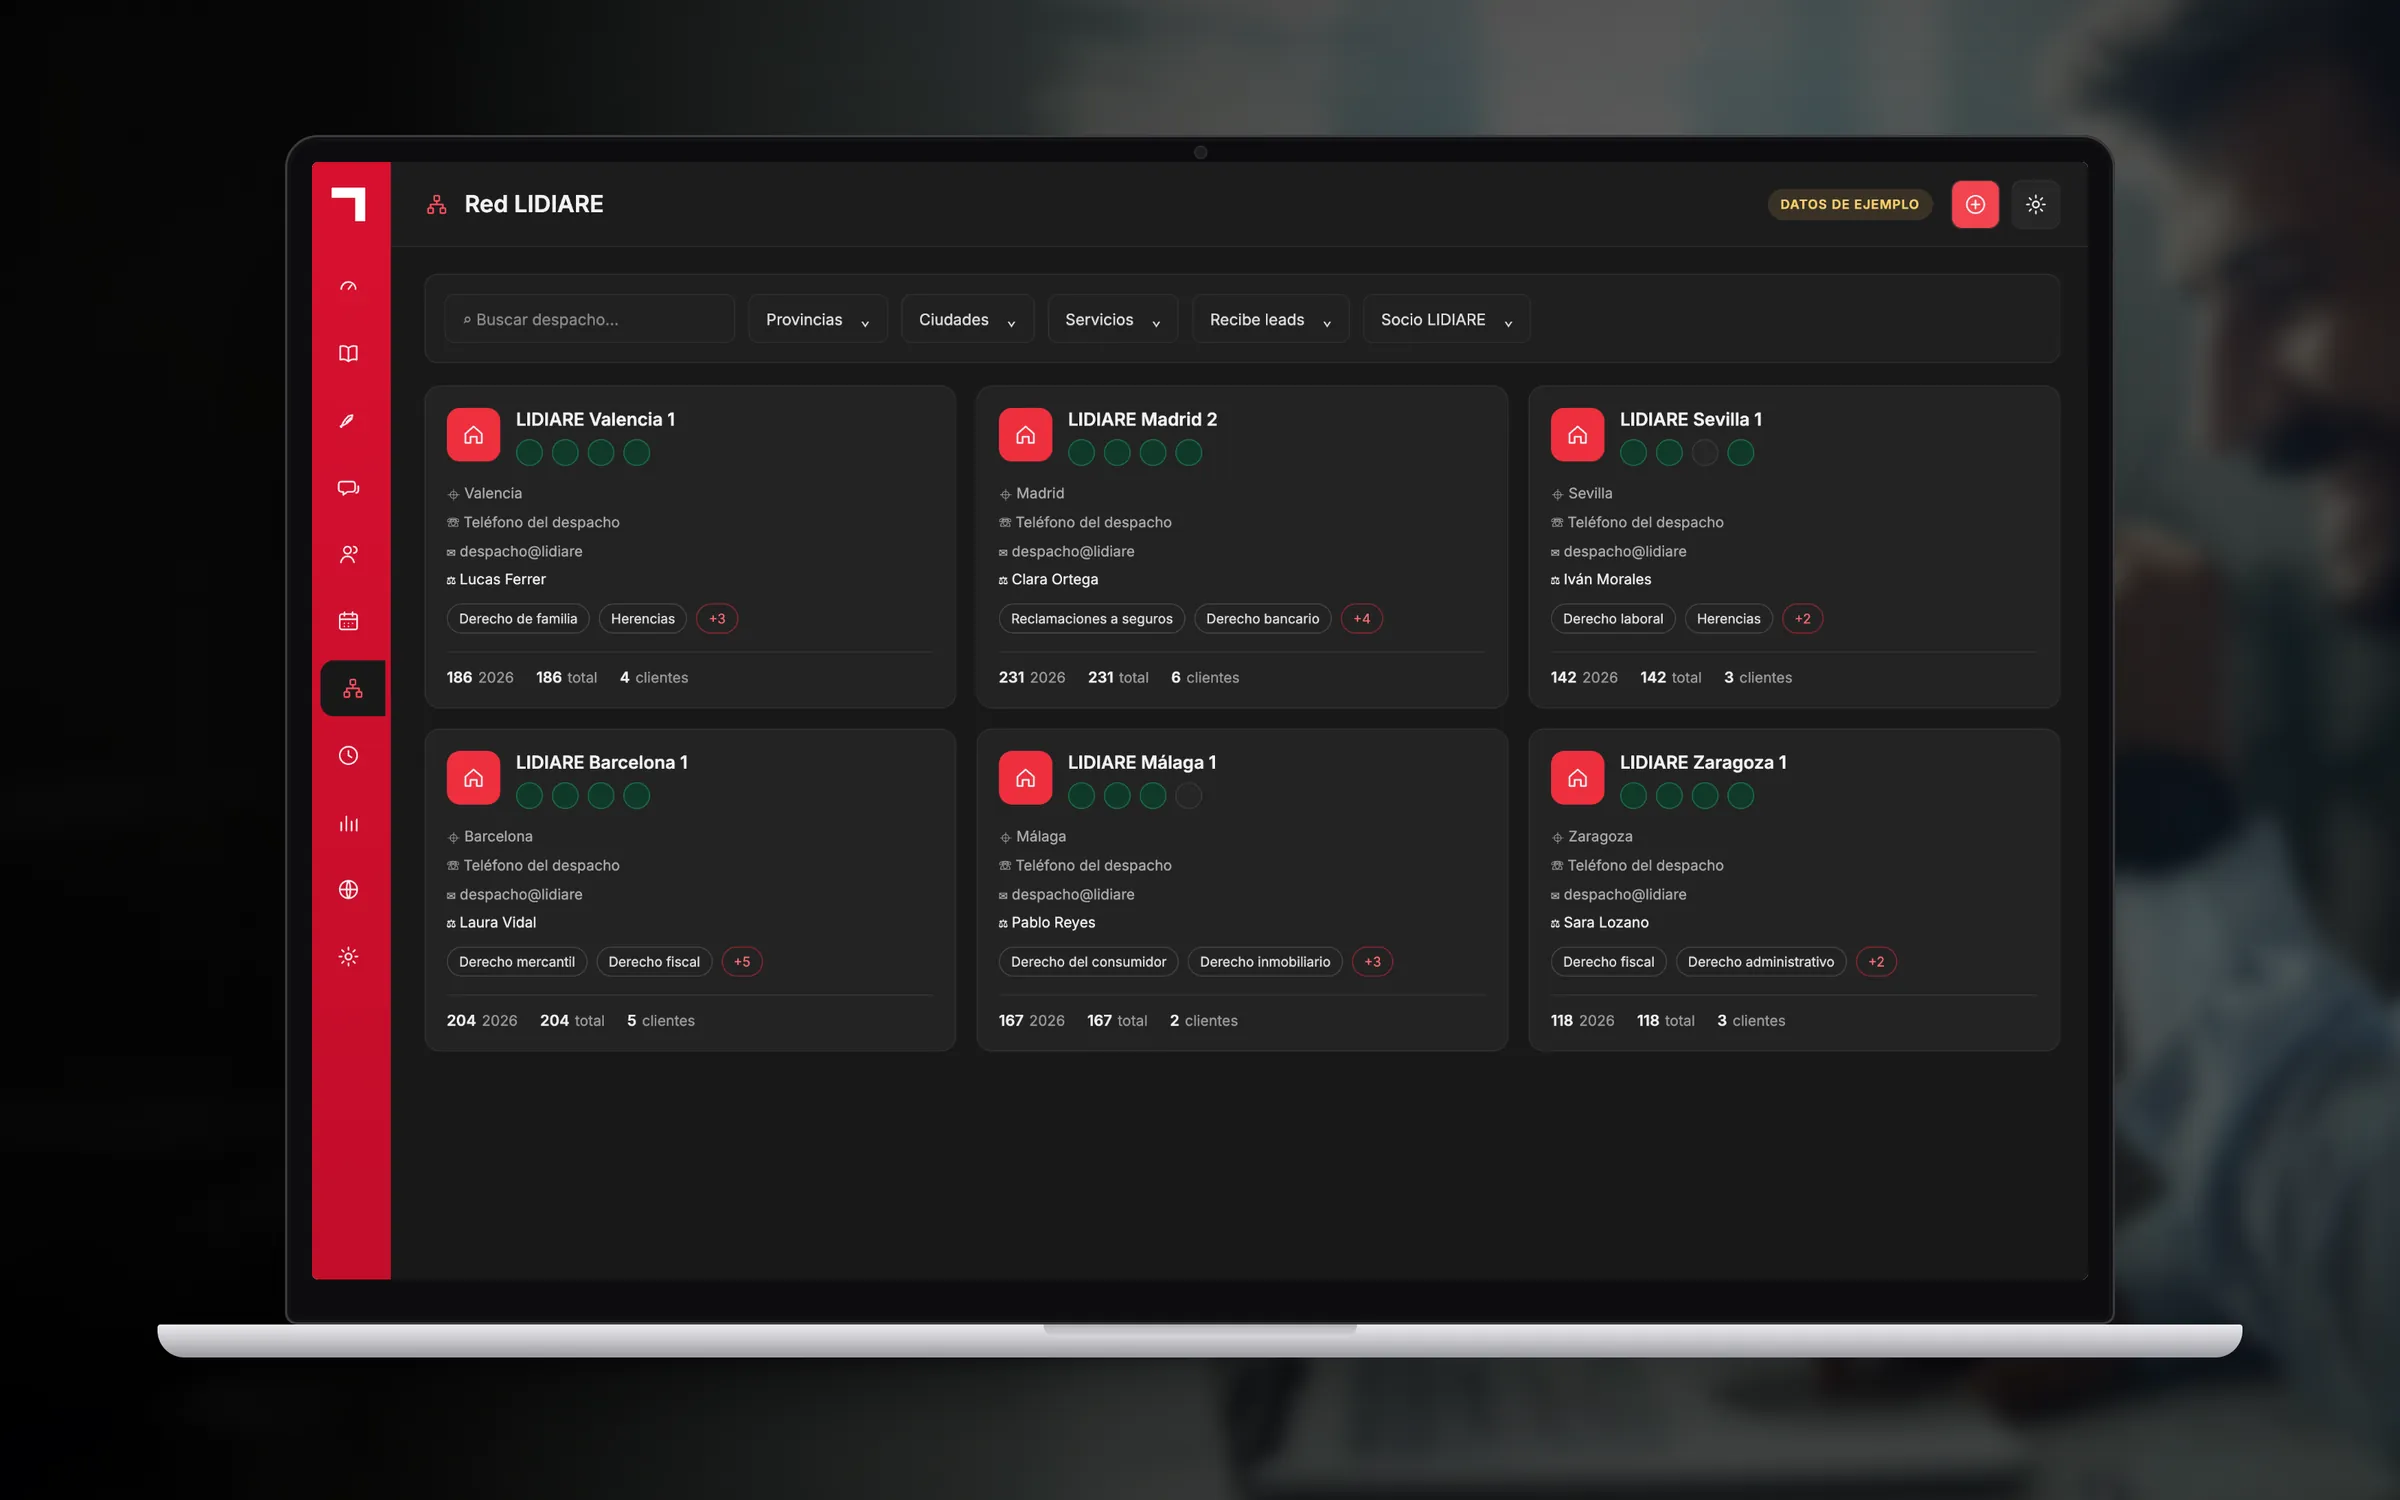Show +4 more services on Madrid card
This screenshot has width=2400, height=1500.
pos(1361,619)
